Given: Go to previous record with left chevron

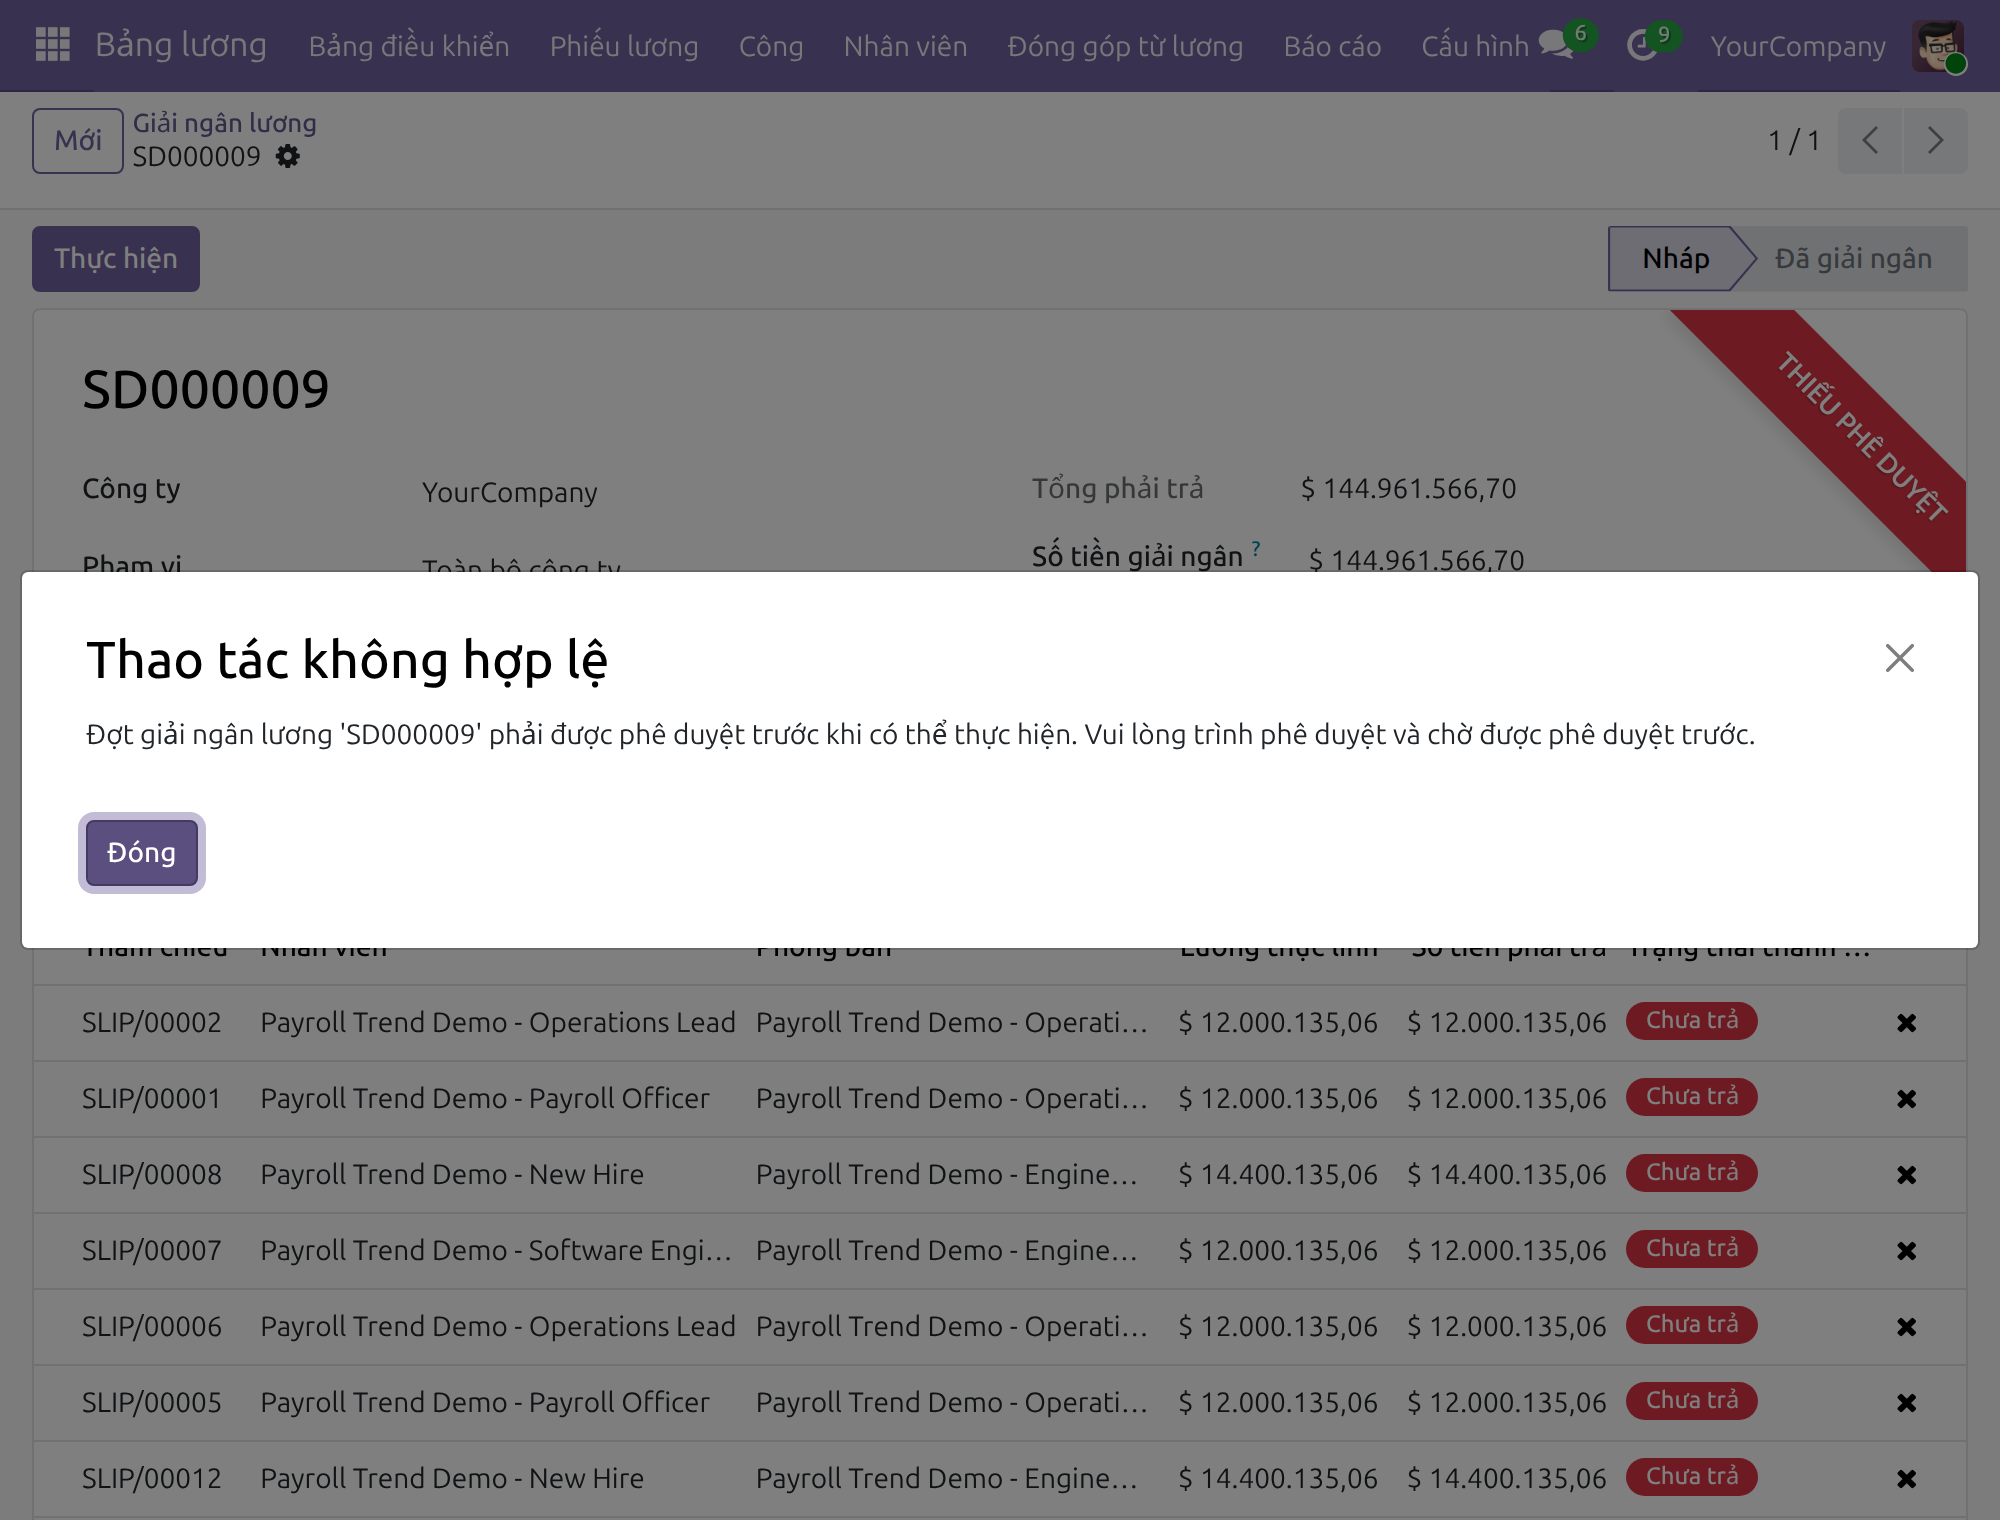Looking at the screenshot, I should coord(1870,140).
